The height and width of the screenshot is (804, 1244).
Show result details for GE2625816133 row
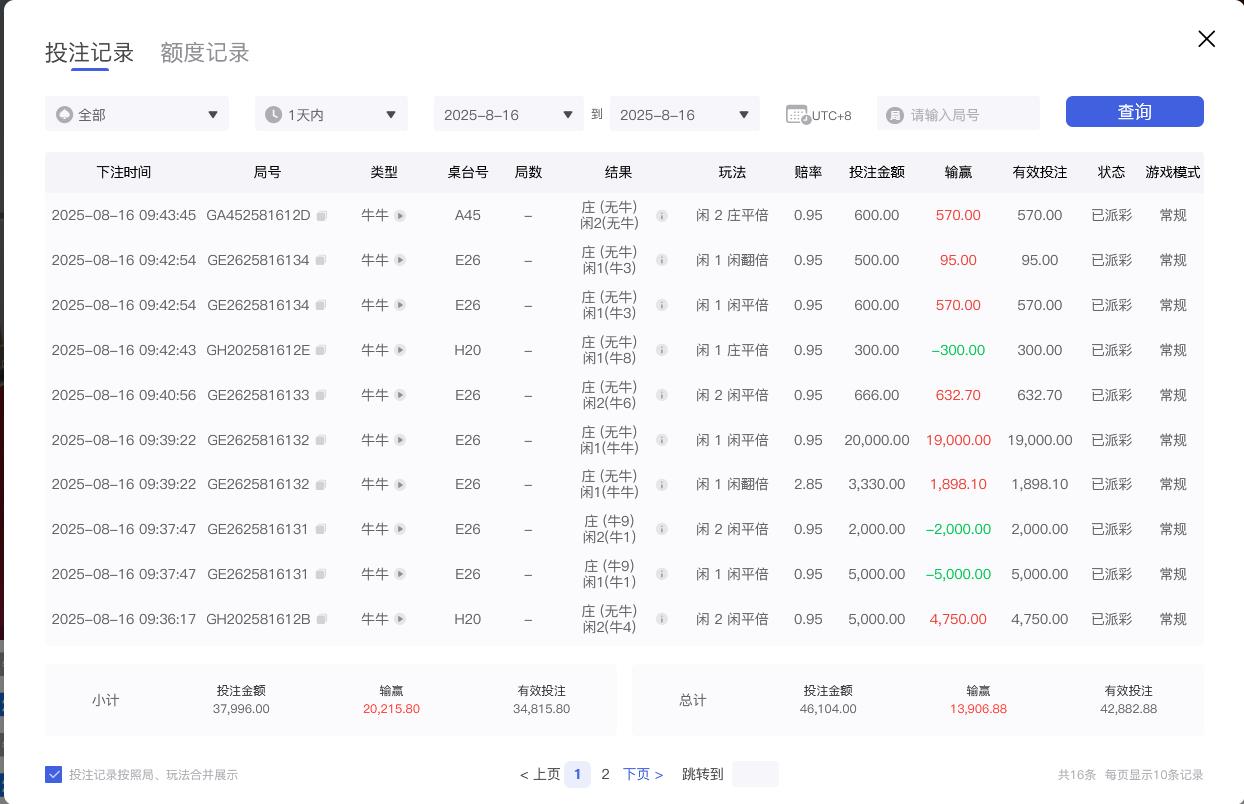[661, 395]
